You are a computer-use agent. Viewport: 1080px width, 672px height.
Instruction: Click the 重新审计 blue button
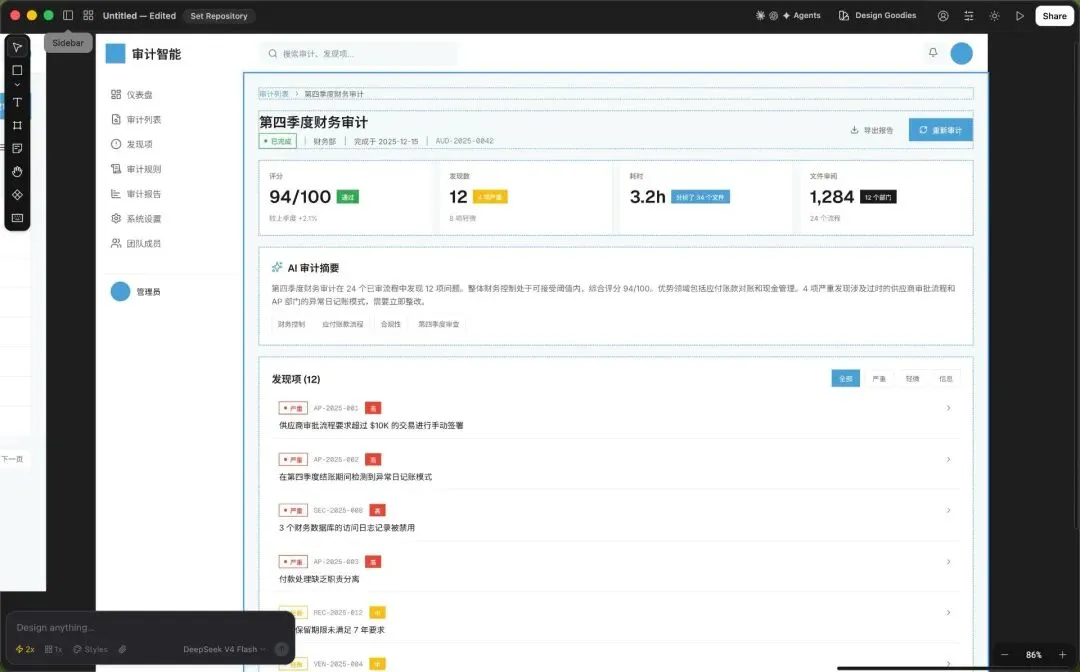[940, 130]
